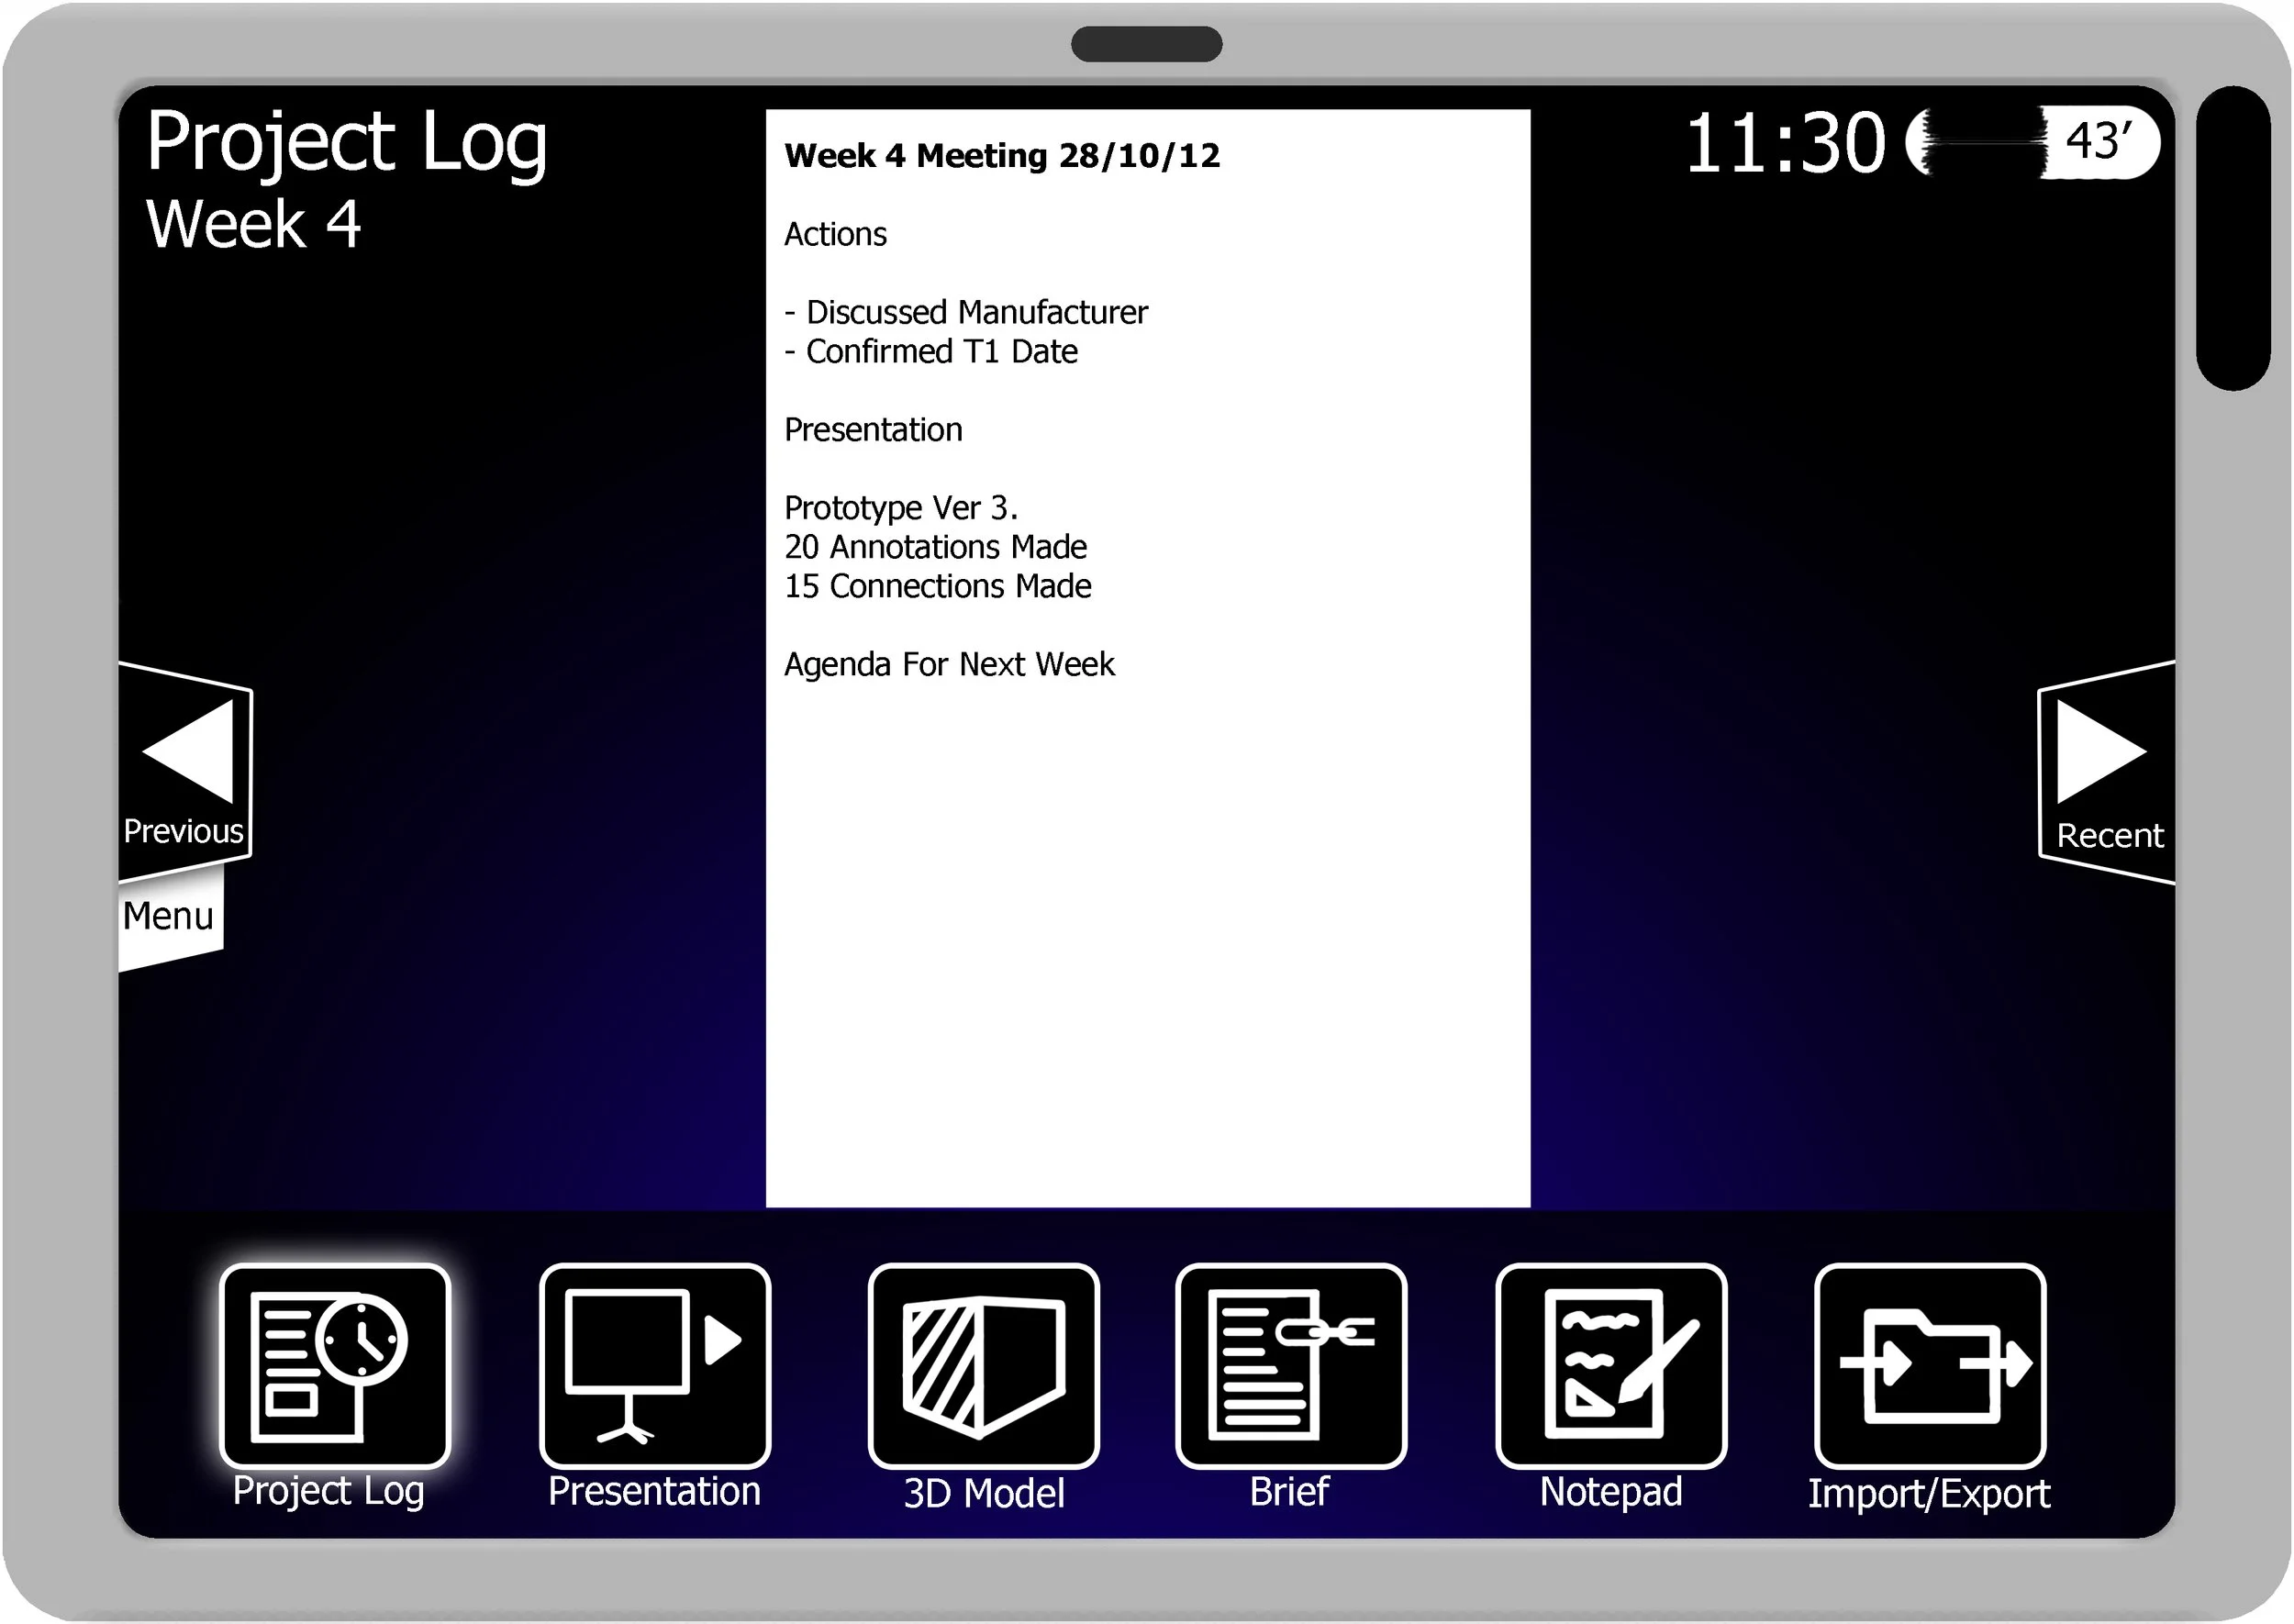Open the Project Log icon
The width and height of the screenshot is (2294, 1624).
click(x=335, y=1366)
